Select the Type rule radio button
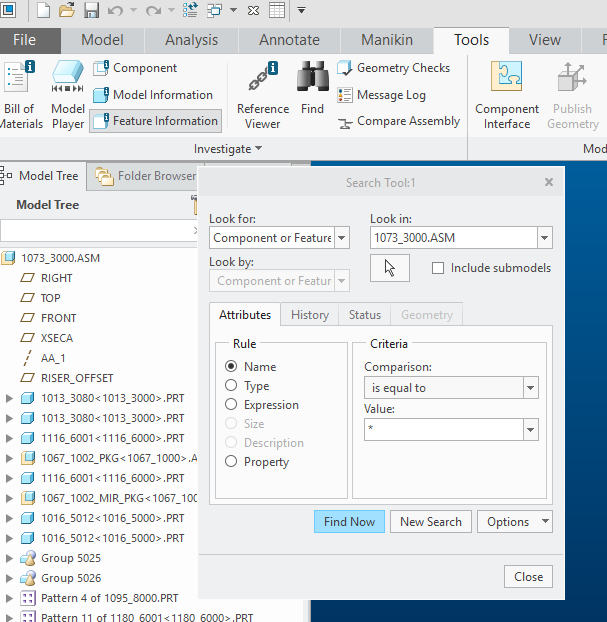The width and height of the screenshot is (607, 622). click(232, 386)
